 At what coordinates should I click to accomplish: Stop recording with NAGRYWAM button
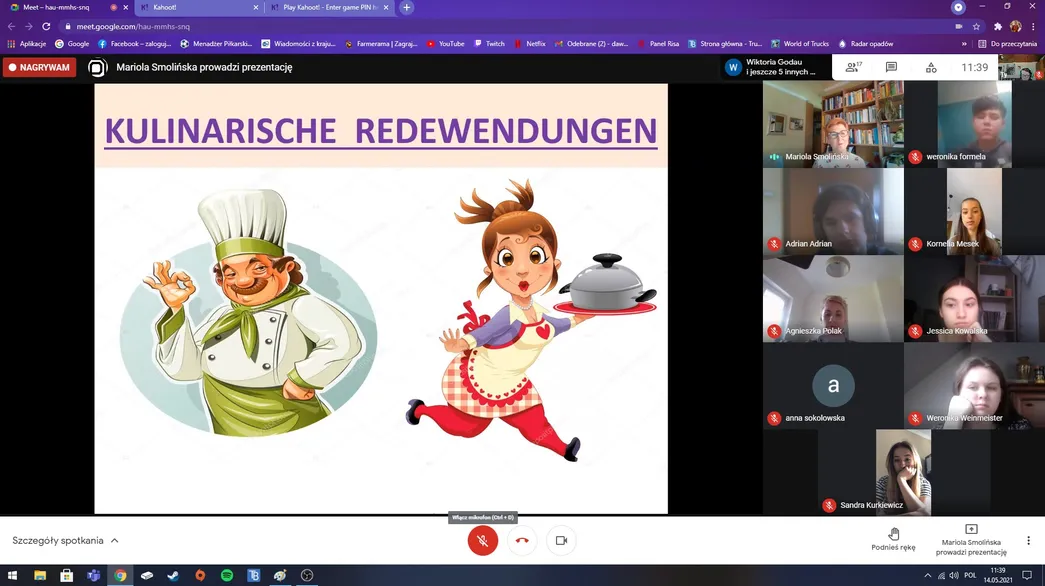tap(39, 67)
